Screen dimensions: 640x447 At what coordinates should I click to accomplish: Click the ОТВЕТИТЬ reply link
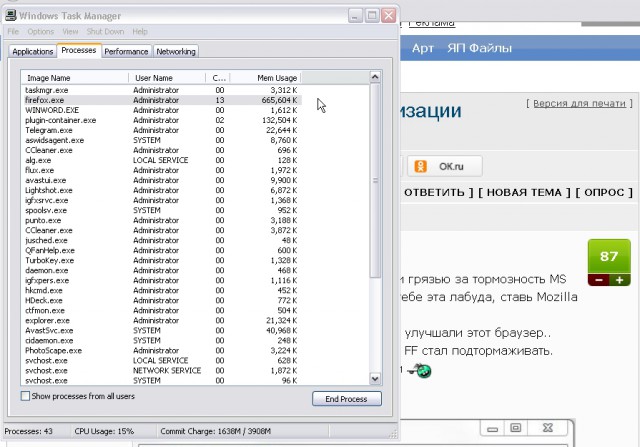434,192
